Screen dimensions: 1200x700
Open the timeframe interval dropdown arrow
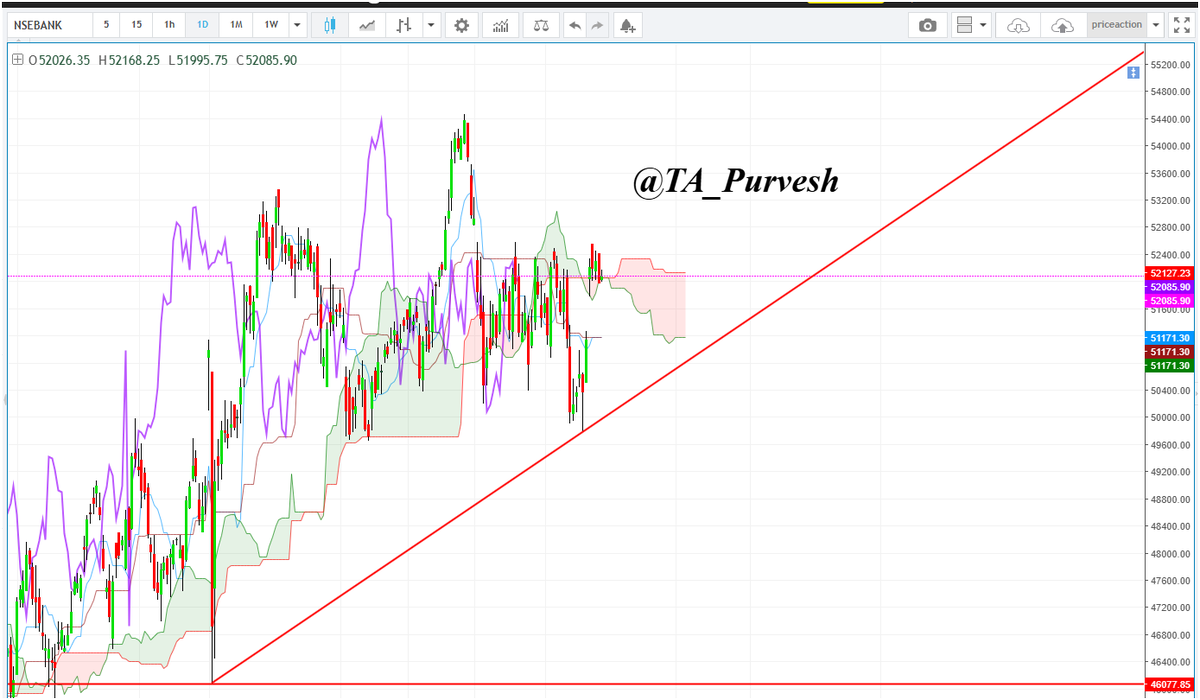298,25
